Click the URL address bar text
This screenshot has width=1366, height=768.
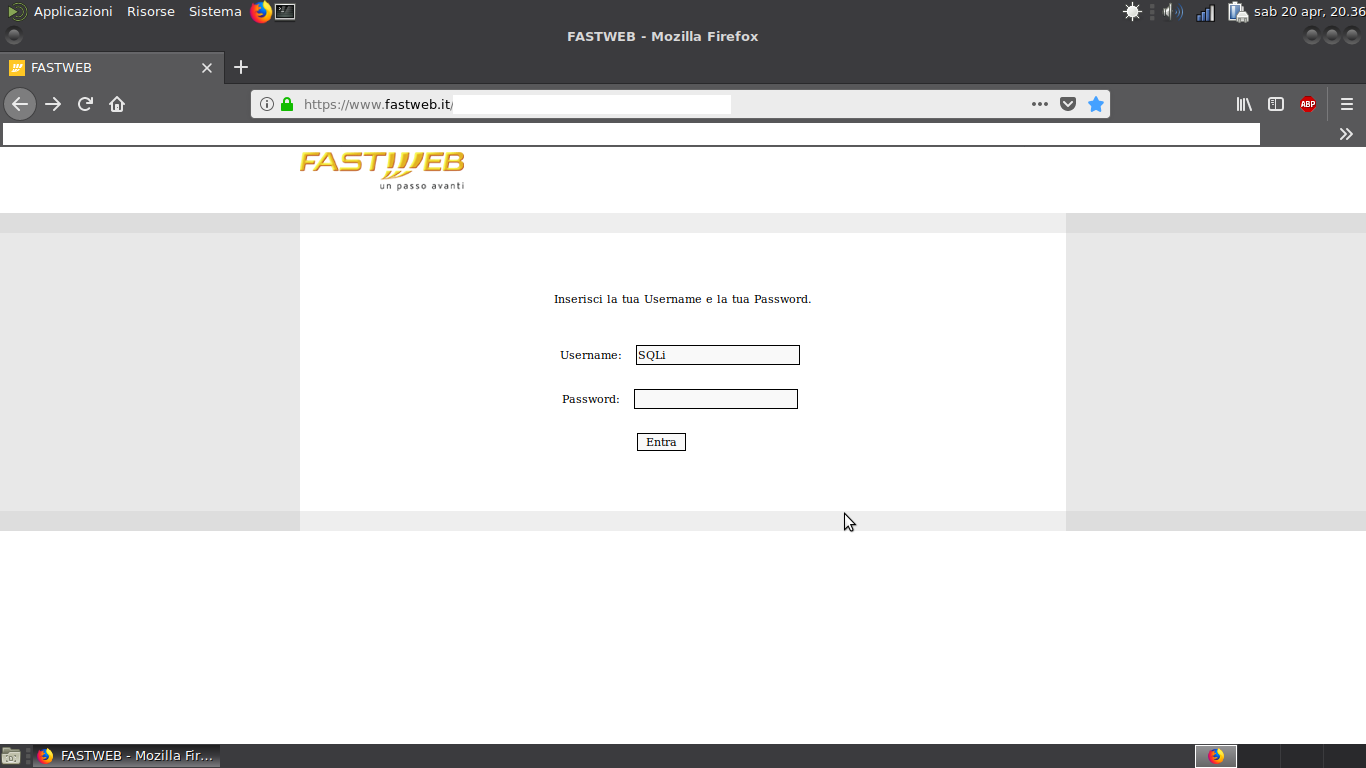tap(378, 104)
